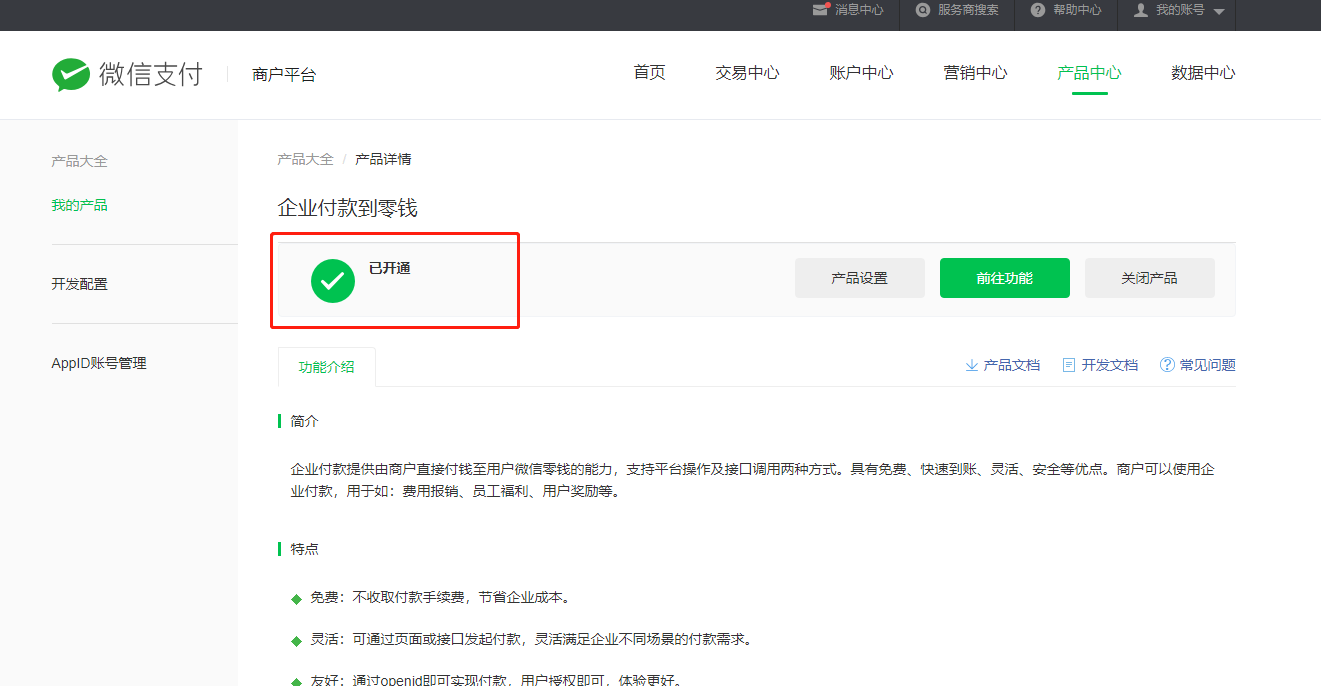The width and height of the screenshot is (1321, 686).
Task: Click the person icon beside 我的账号
Action: click(x=1140, y=10)
